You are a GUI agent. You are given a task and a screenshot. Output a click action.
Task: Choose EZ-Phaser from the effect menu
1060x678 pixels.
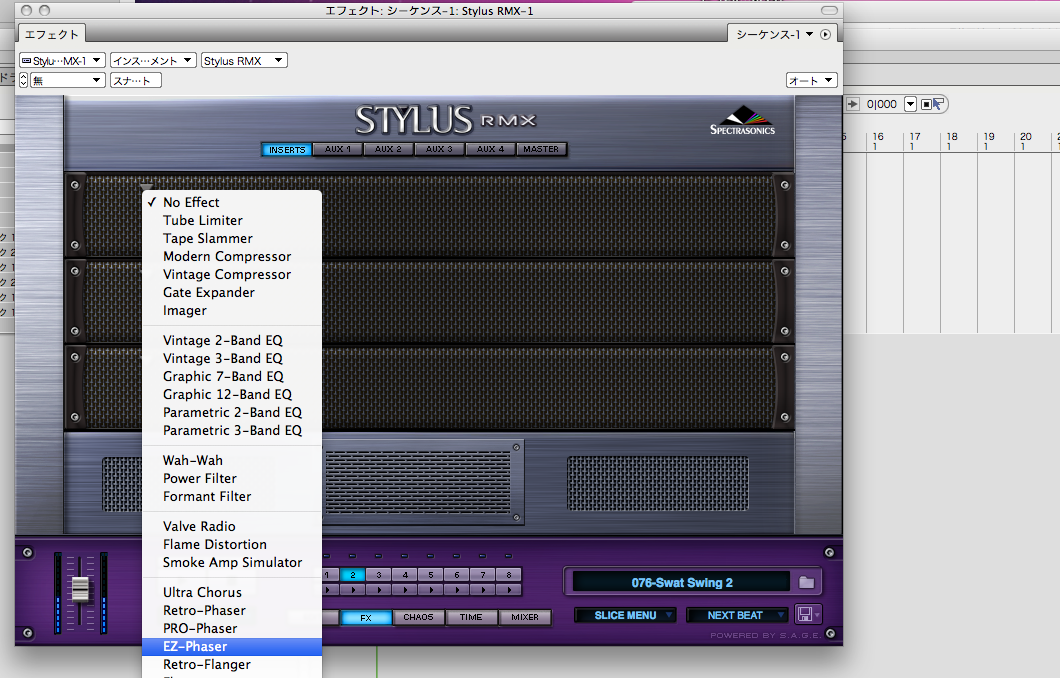[x=195, y=647]
